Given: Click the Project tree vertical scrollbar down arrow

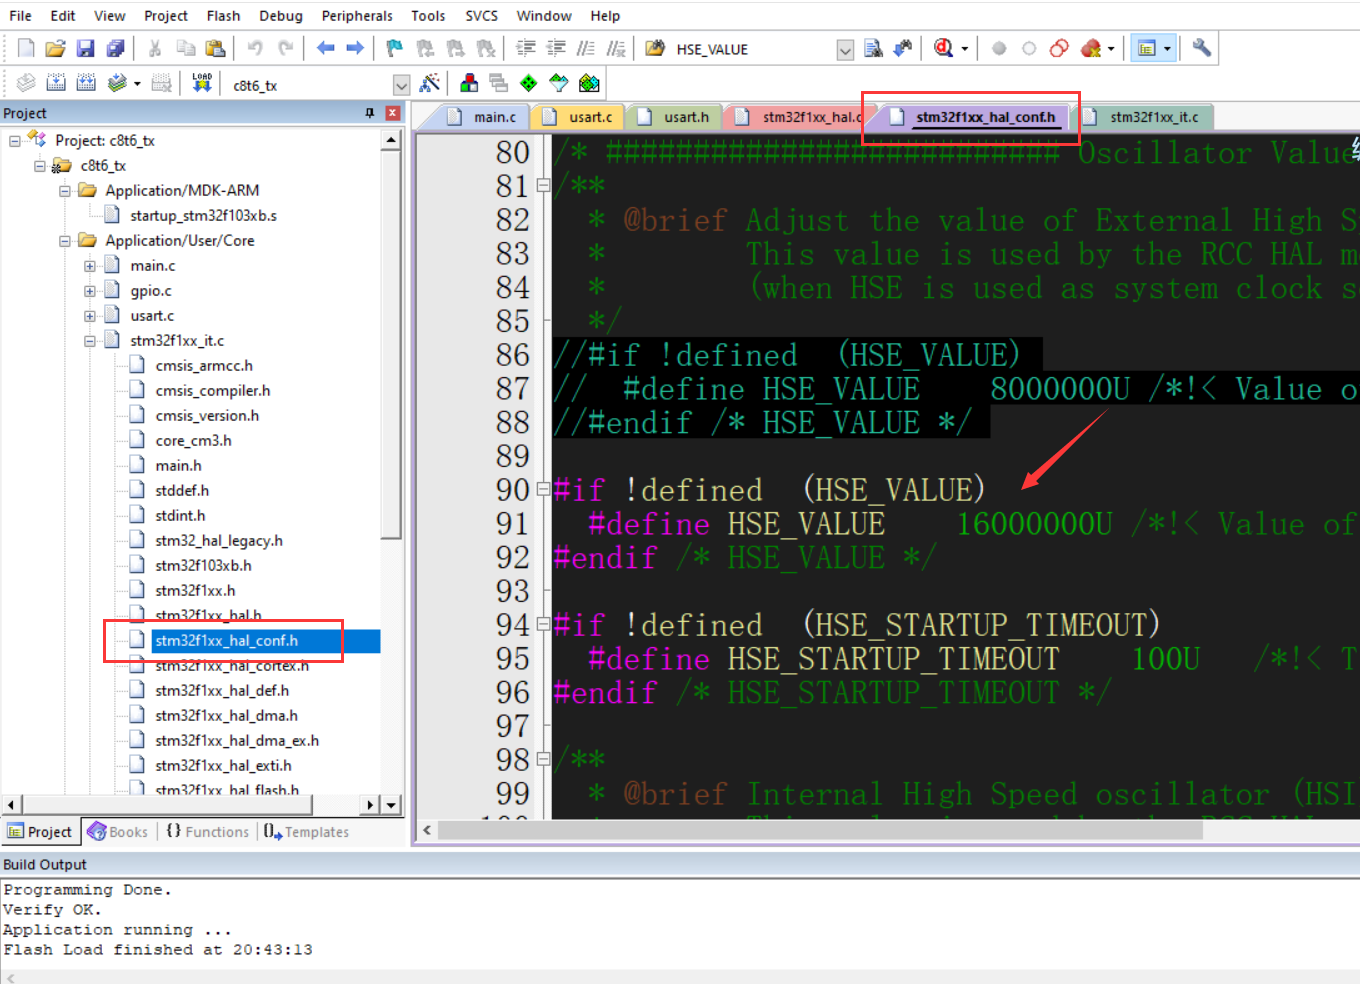Looking at the screenshot, I should (x=391, y=805).
